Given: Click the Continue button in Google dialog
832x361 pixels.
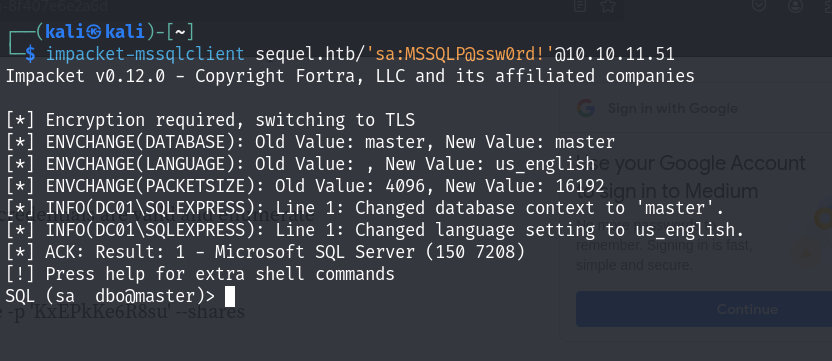Looking at the screenshot, I should click(x=747, y=309).
